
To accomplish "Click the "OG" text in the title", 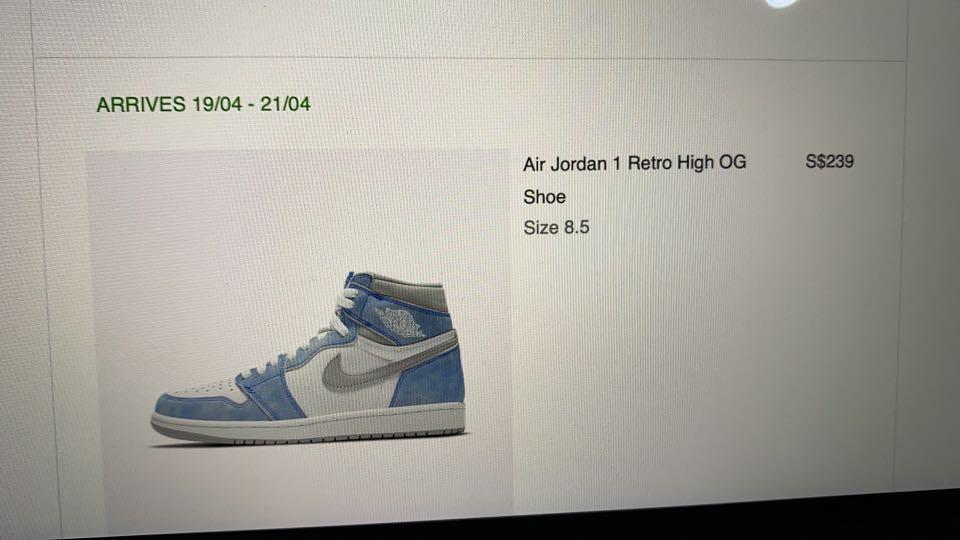I will point(732,162).
